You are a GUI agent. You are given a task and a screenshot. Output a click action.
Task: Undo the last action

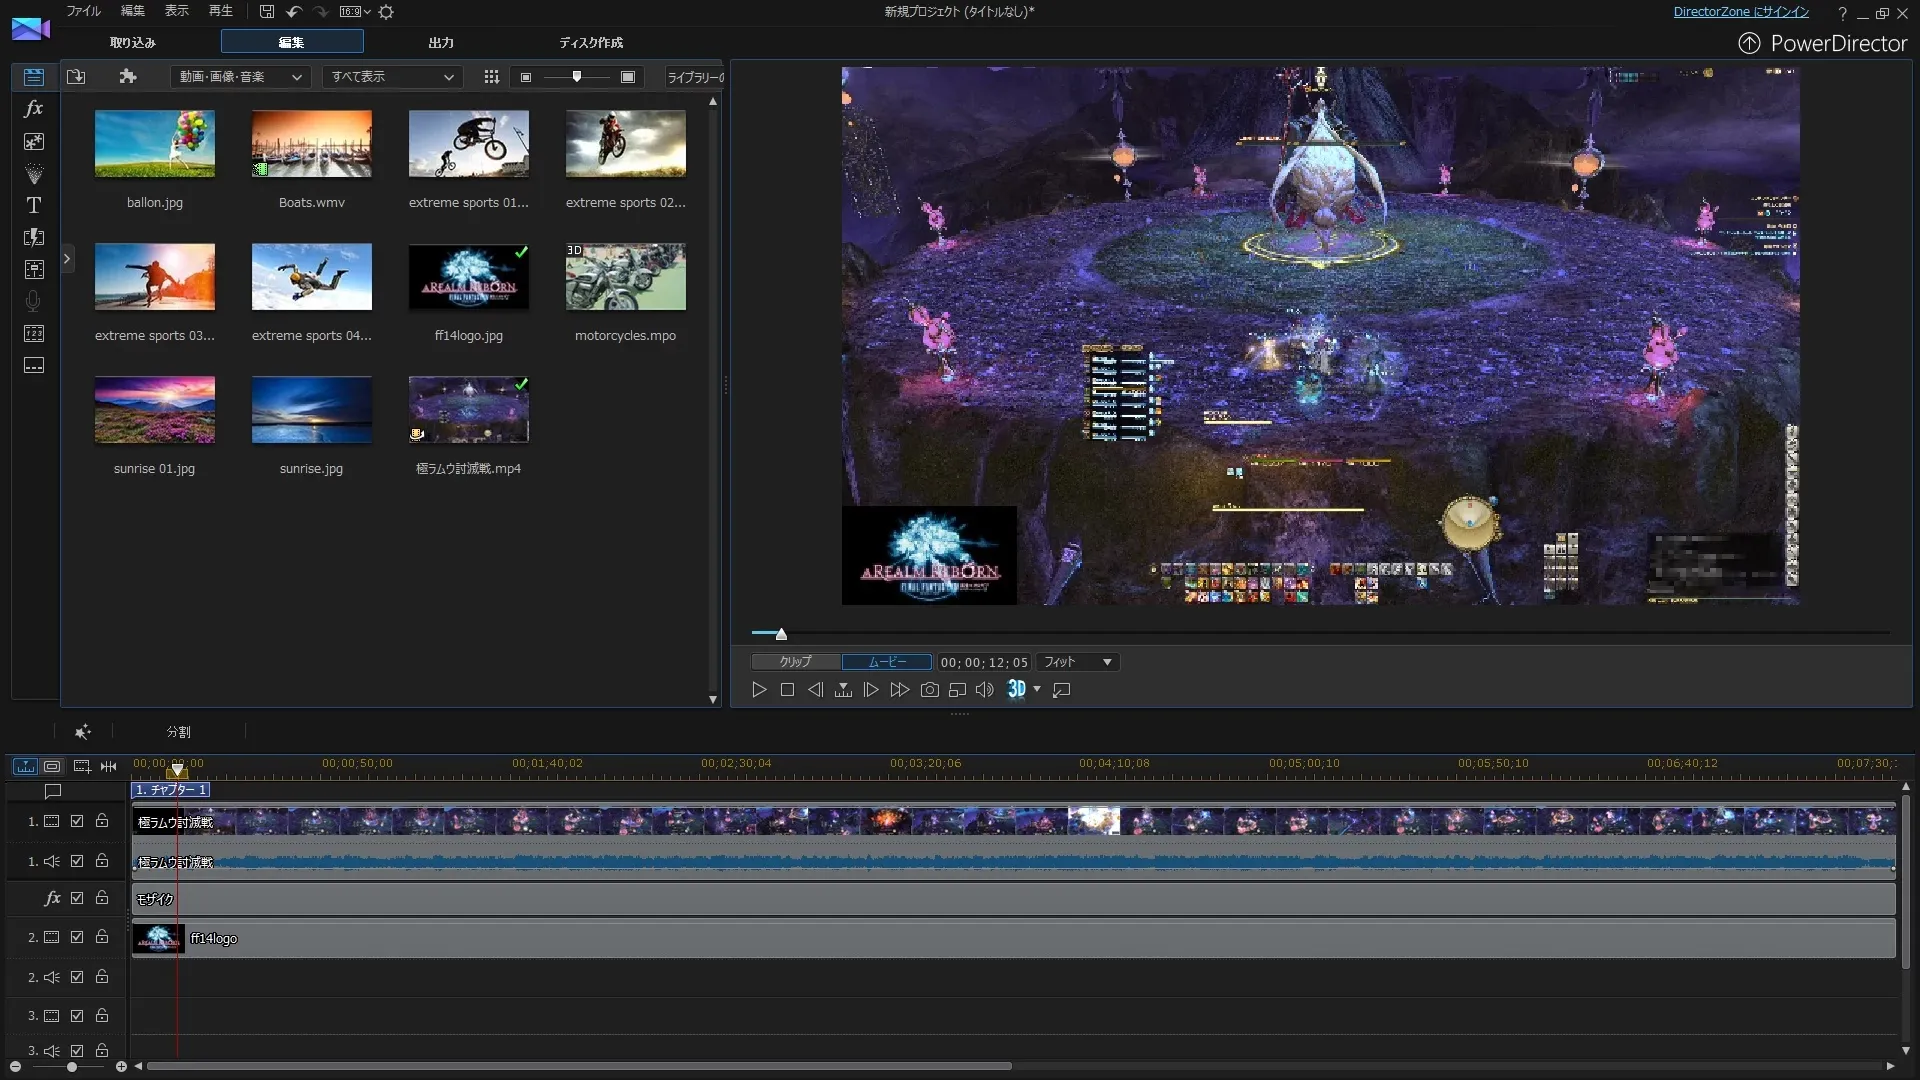point(294,11)
